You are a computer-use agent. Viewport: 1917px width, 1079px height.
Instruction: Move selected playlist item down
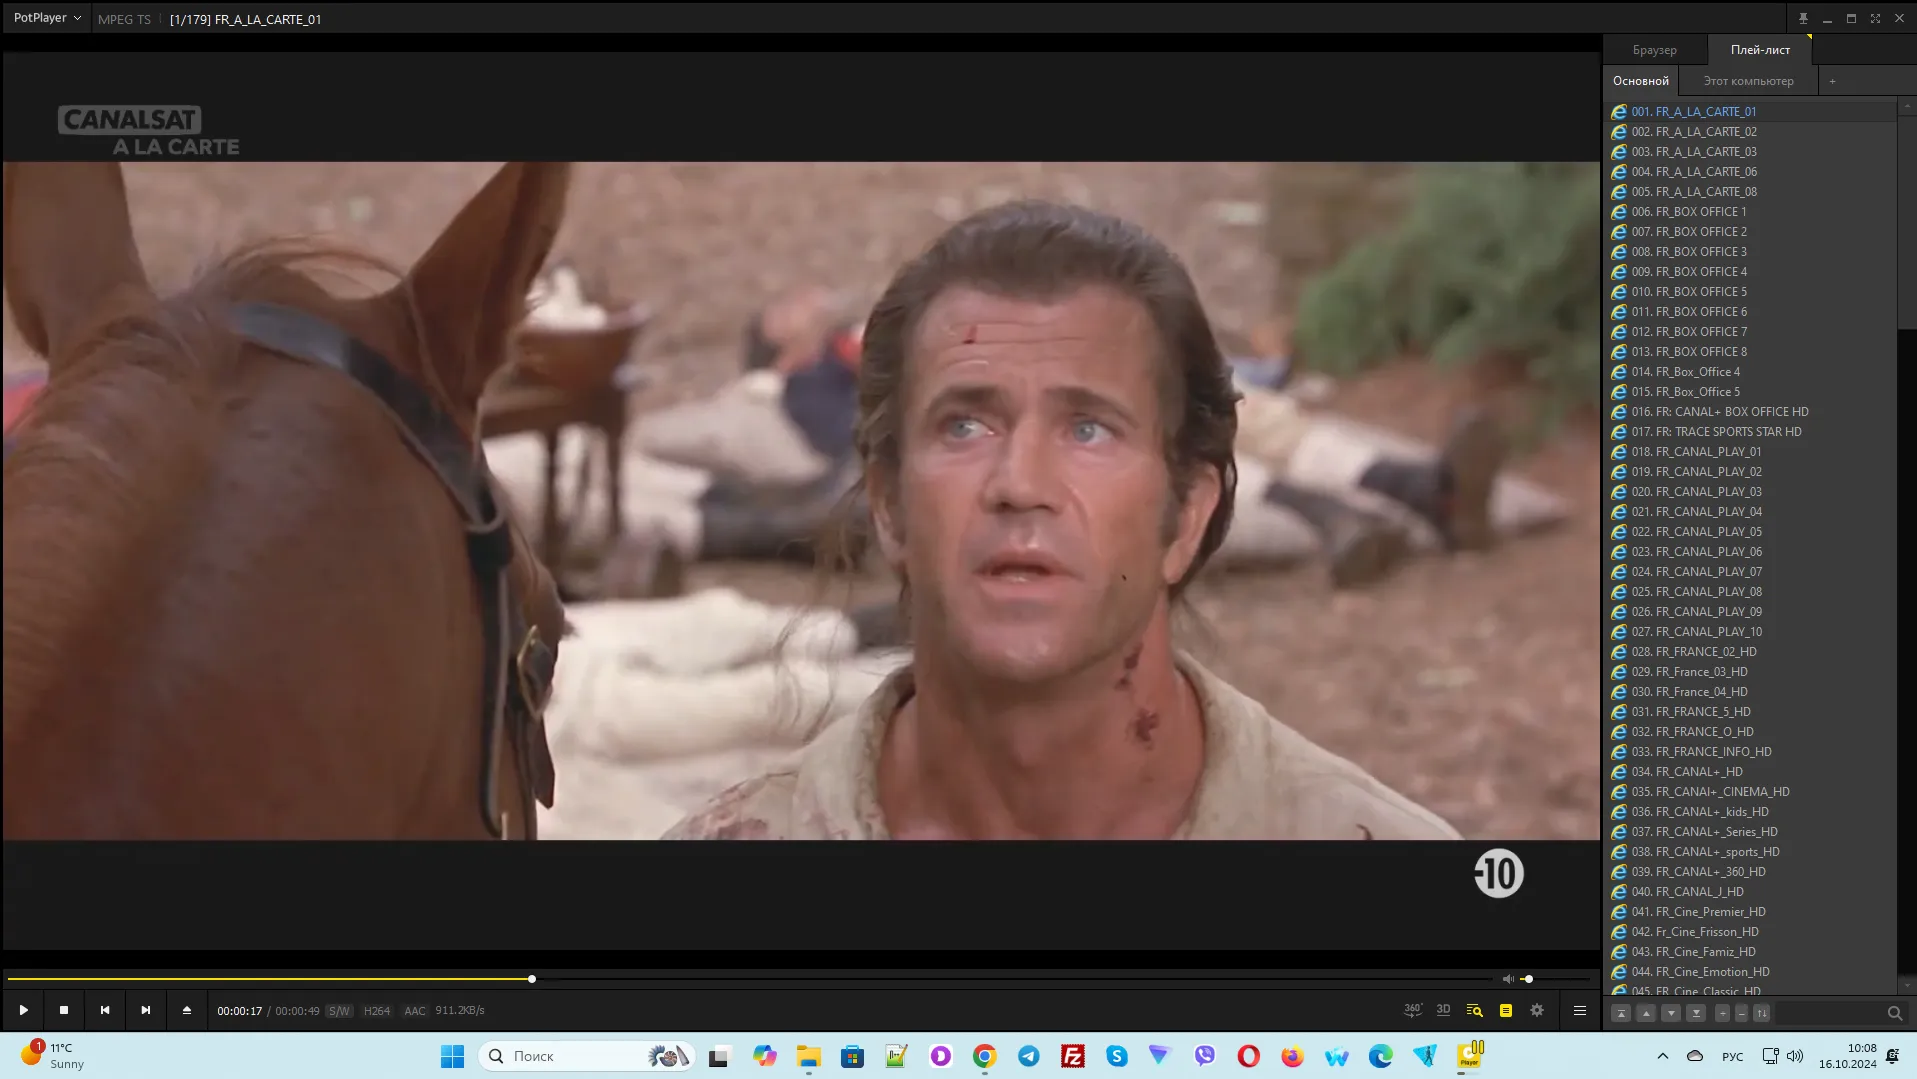1671,1013
